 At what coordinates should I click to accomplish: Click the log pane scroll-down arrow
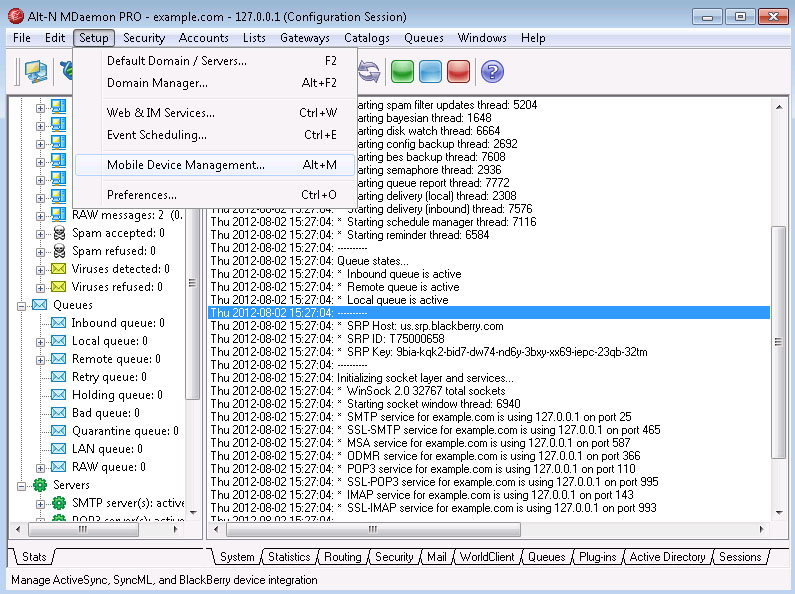pyautogui.click(x=778, y=513)
